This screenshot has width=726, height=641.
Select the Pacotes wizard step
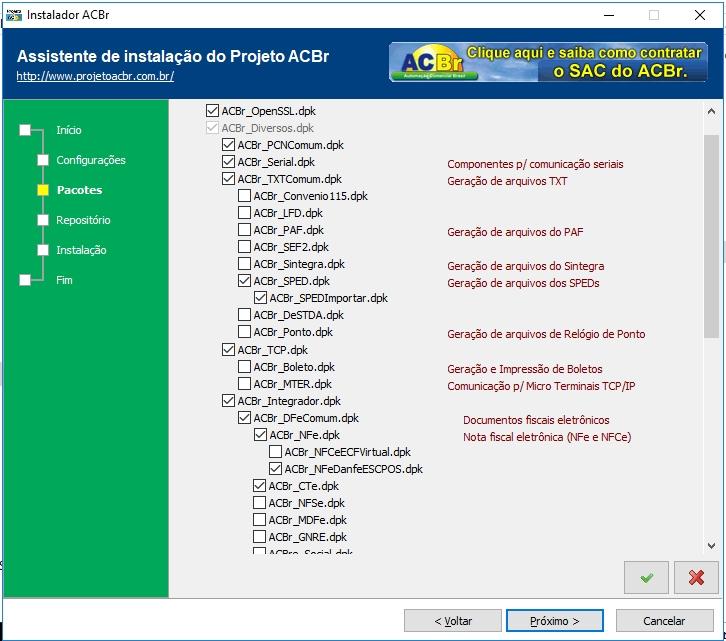click(x=79, y=190)
